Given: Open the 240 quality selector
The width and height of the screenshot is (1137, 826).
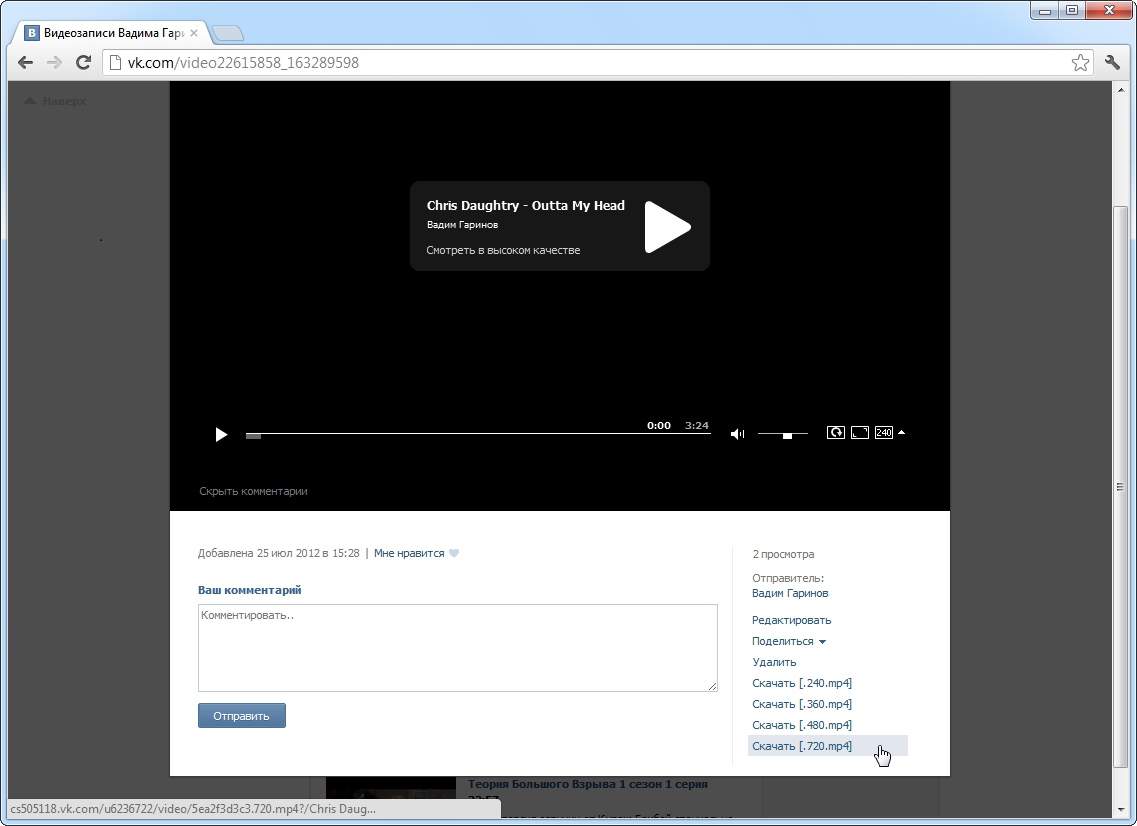Looking at the screenshot, I should tap(883, 432).
